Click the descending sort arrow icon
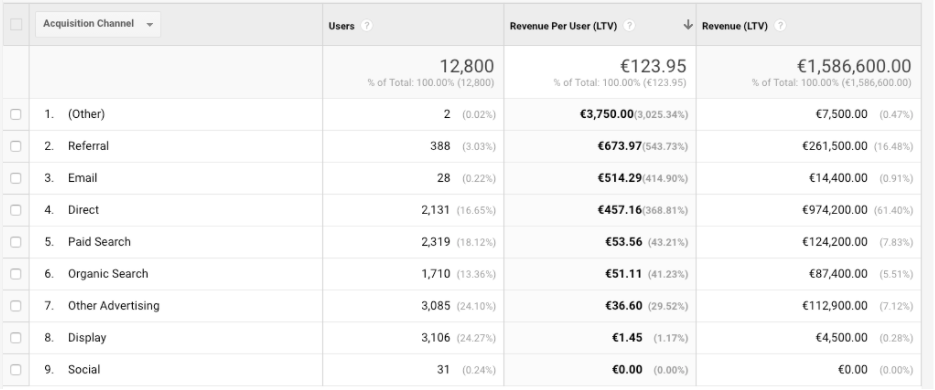 (688, 24)
